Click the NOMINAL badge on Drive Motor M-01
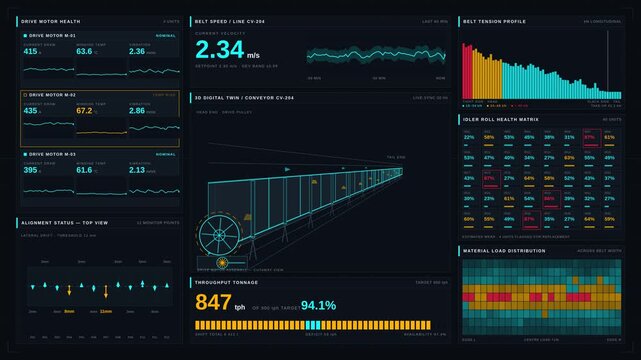This screenshot has height=360, width=641. 166,36
